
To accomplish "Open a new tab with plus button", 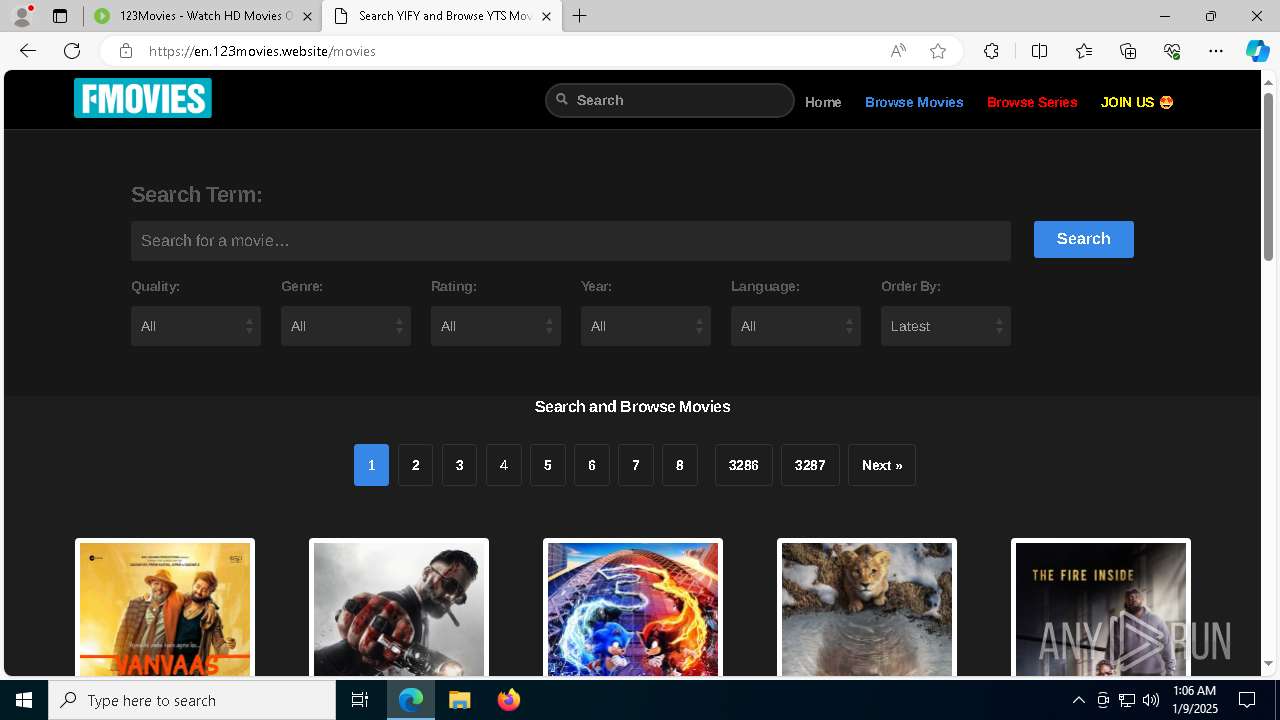I will pos(579,16).
